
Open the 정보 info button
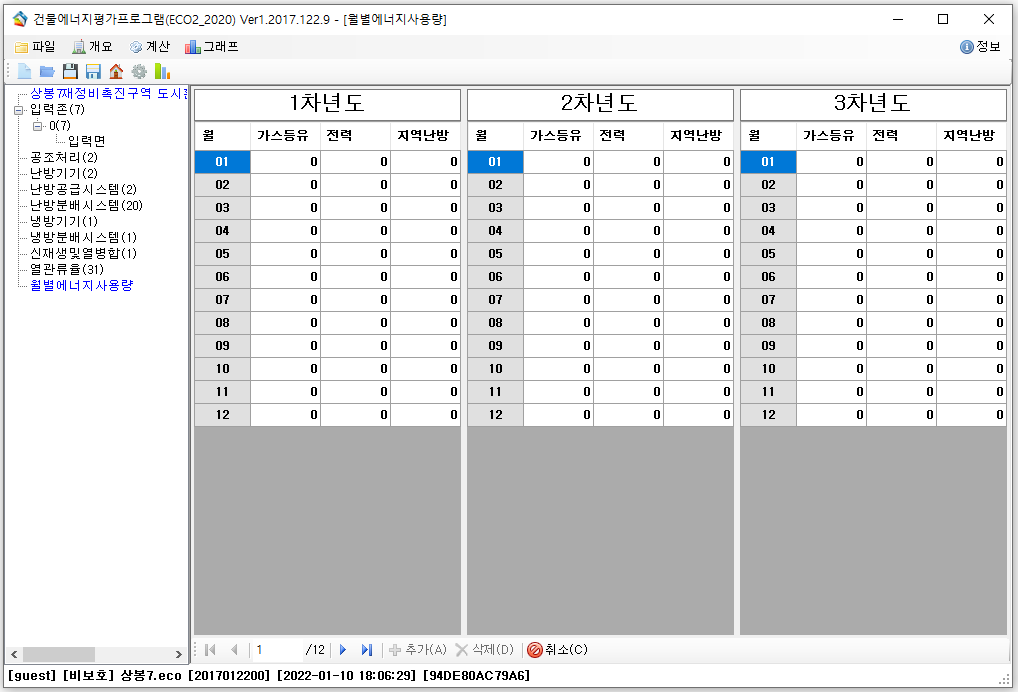(x=980, y=47)
